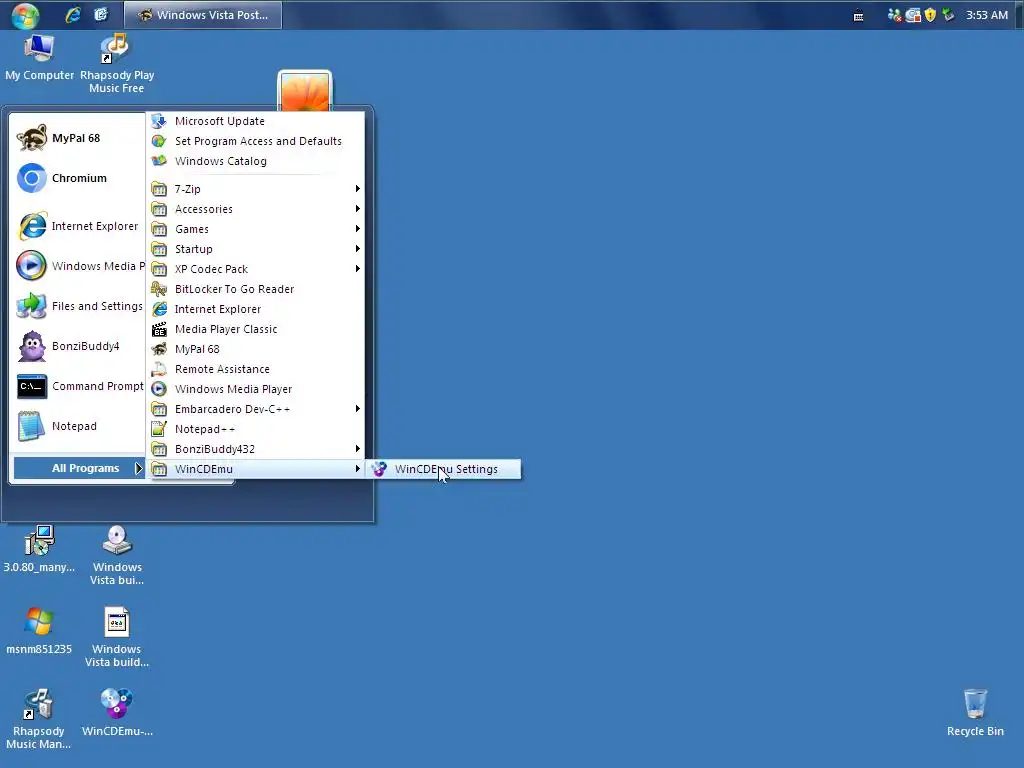
Task: Open Microsoft Update entry
Action: (x=256, y=121)
